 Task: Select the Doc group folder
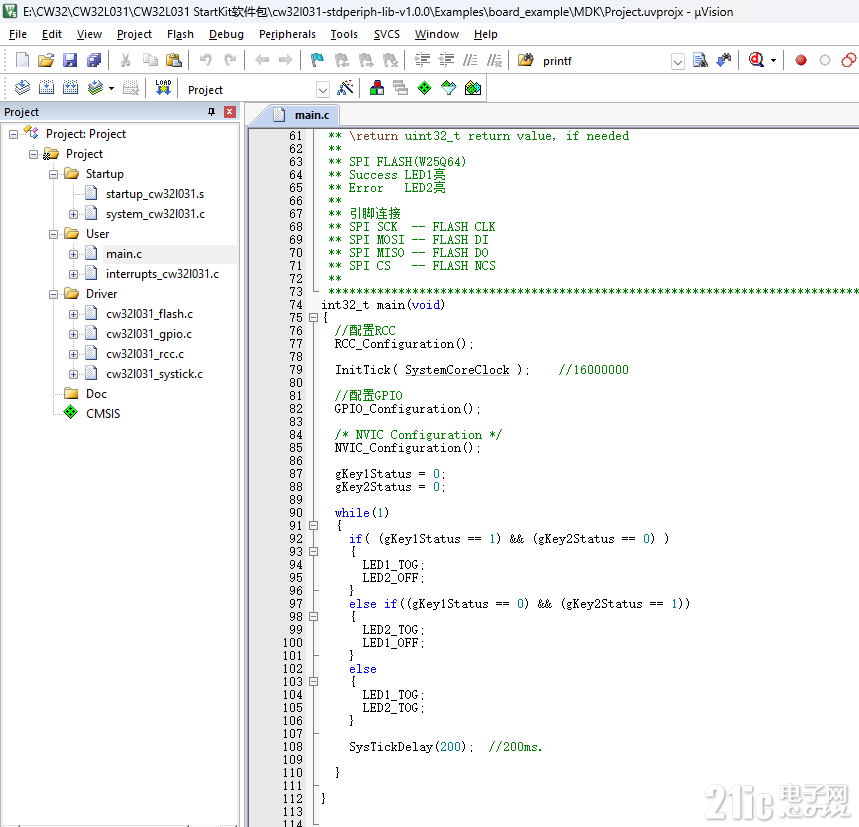pos(96,394)
